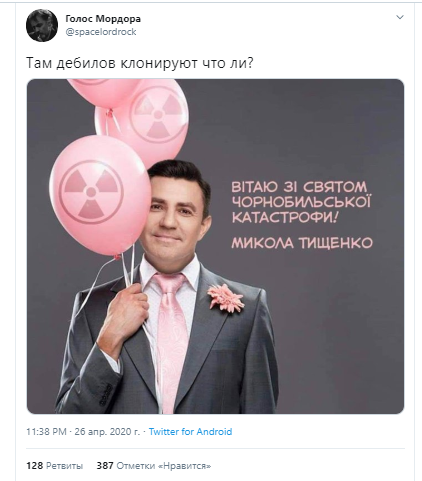Click the МИКОЛА ТИЩЕНКО caption in image
This screenshot has height=481, width=422.
tap(302, 243)
